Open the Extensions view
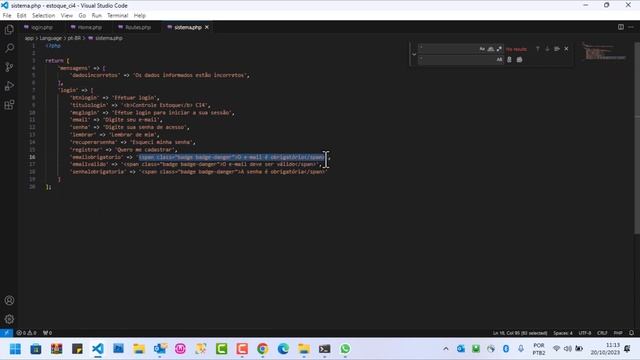The image size is (640, 360). tap(9, 105)
